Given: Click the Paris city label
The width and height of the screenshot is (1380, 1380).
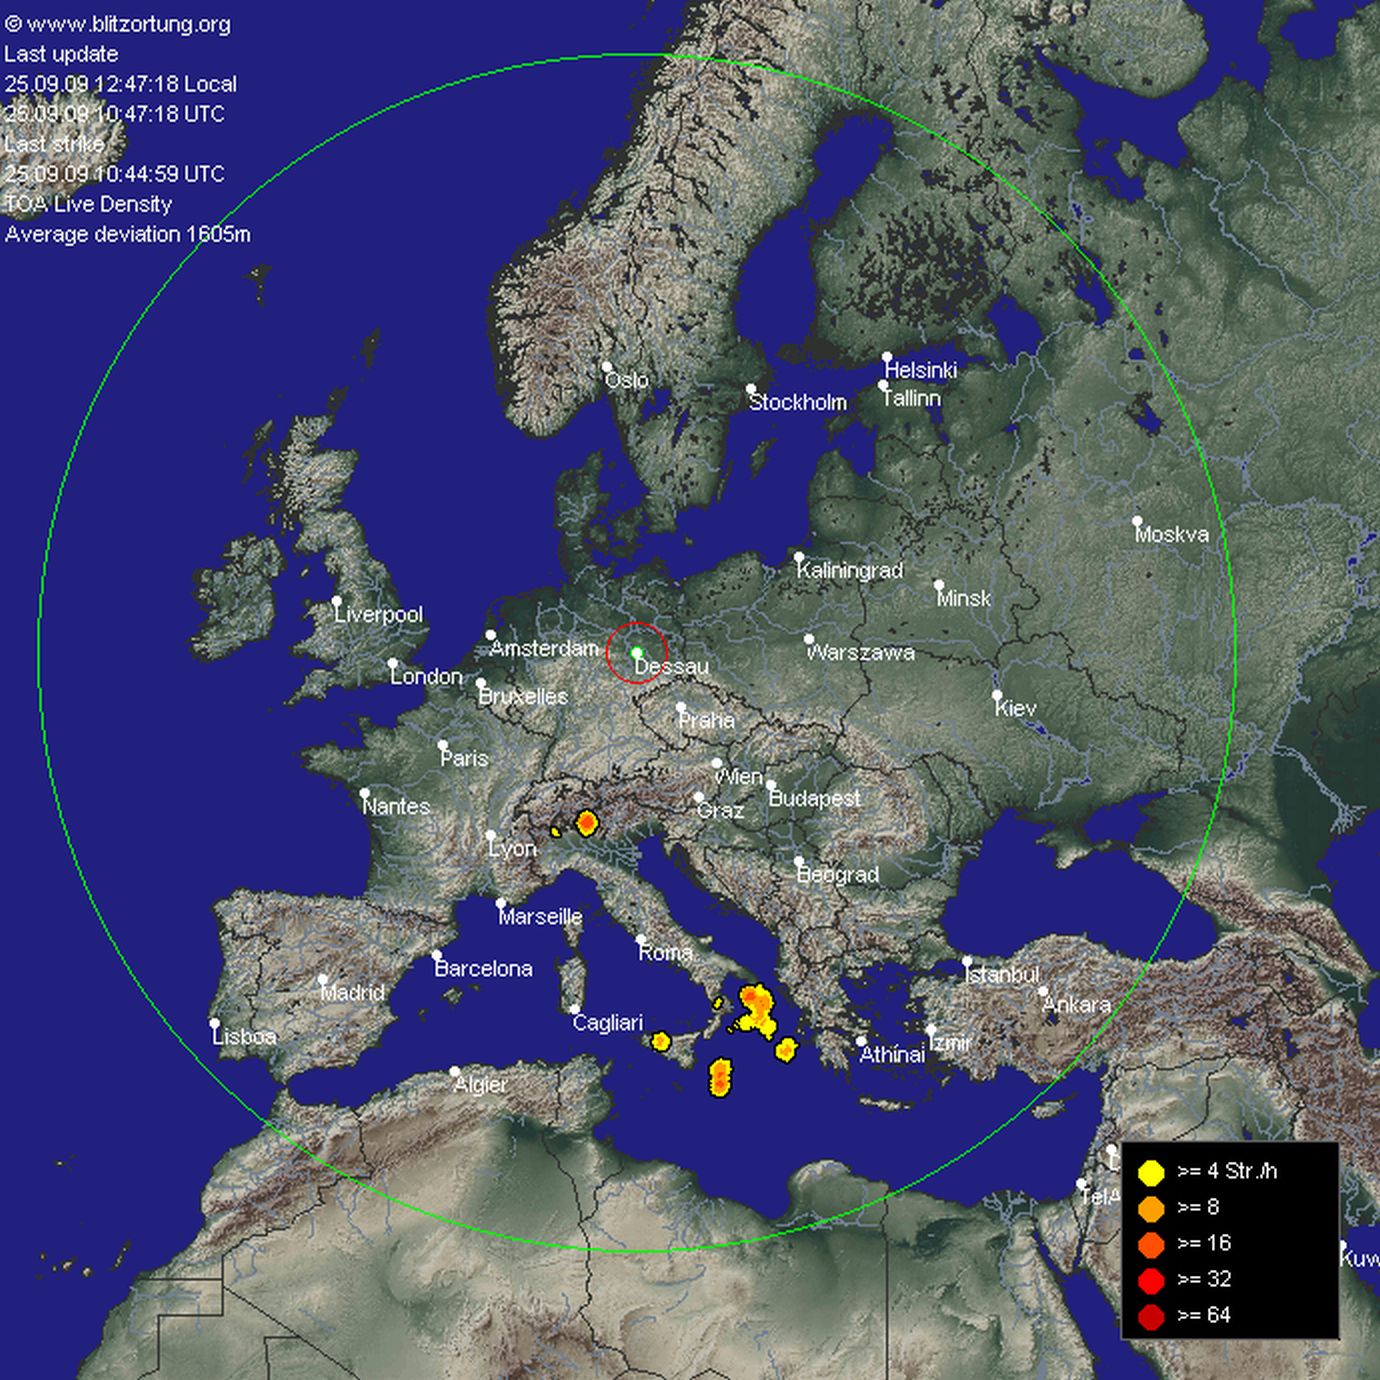Looking at the screenshot, I should point(465,758).
